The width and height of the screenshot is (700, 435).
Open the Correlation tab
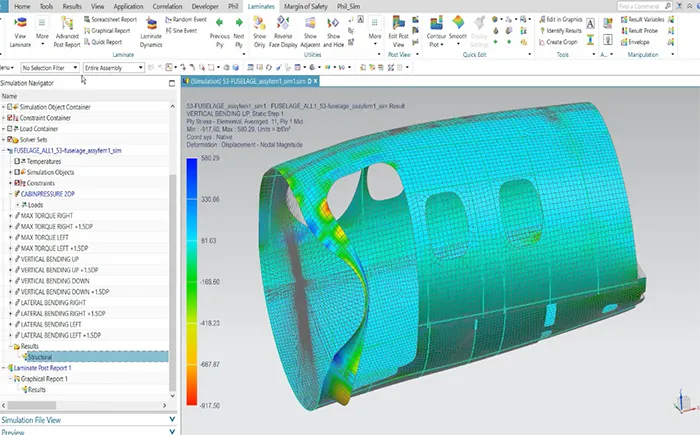168,6
